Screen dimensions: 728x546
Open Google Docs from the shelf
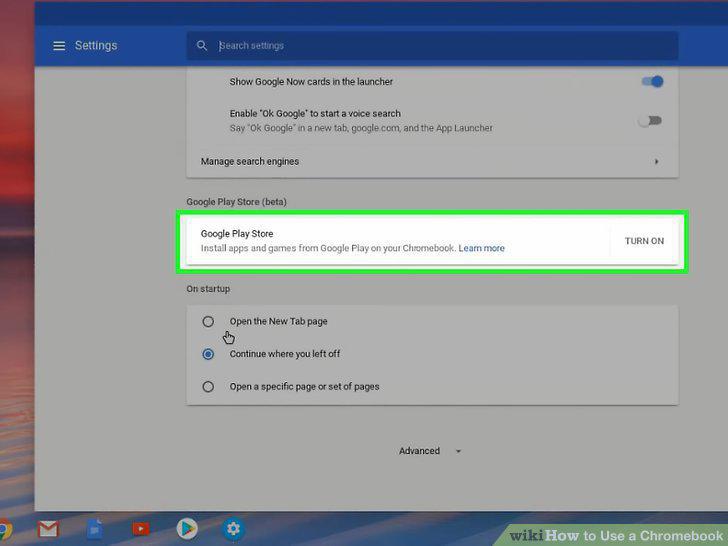click(x=95, y=529)
